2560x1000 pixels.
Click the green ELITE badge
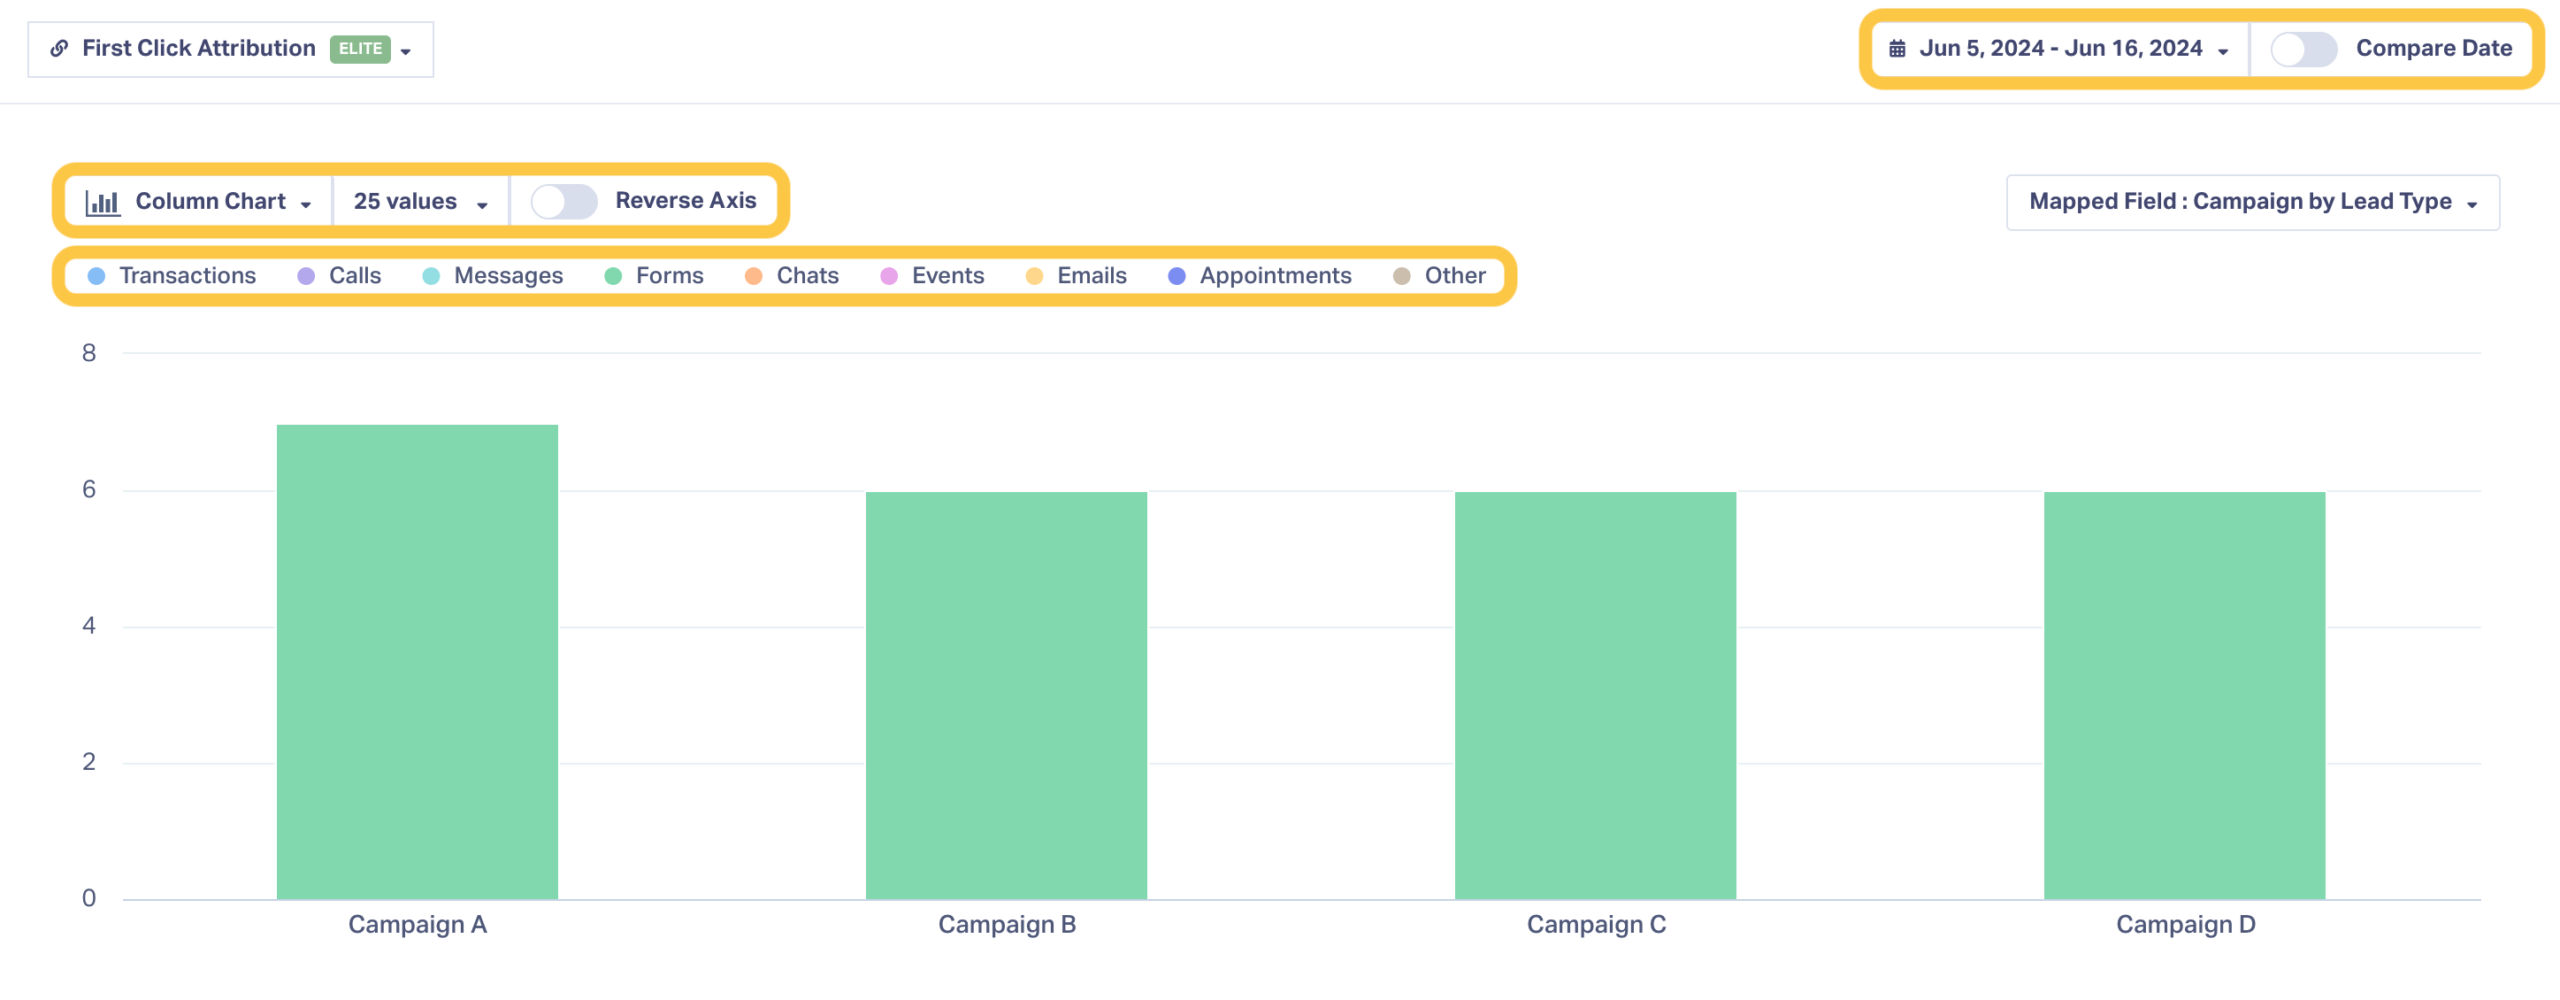click(360, 48)
